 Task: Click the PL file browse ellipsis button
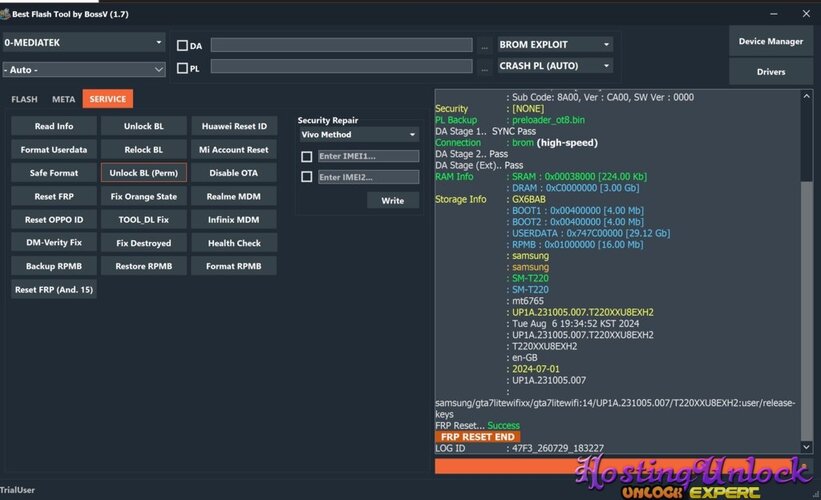(484, 67)
